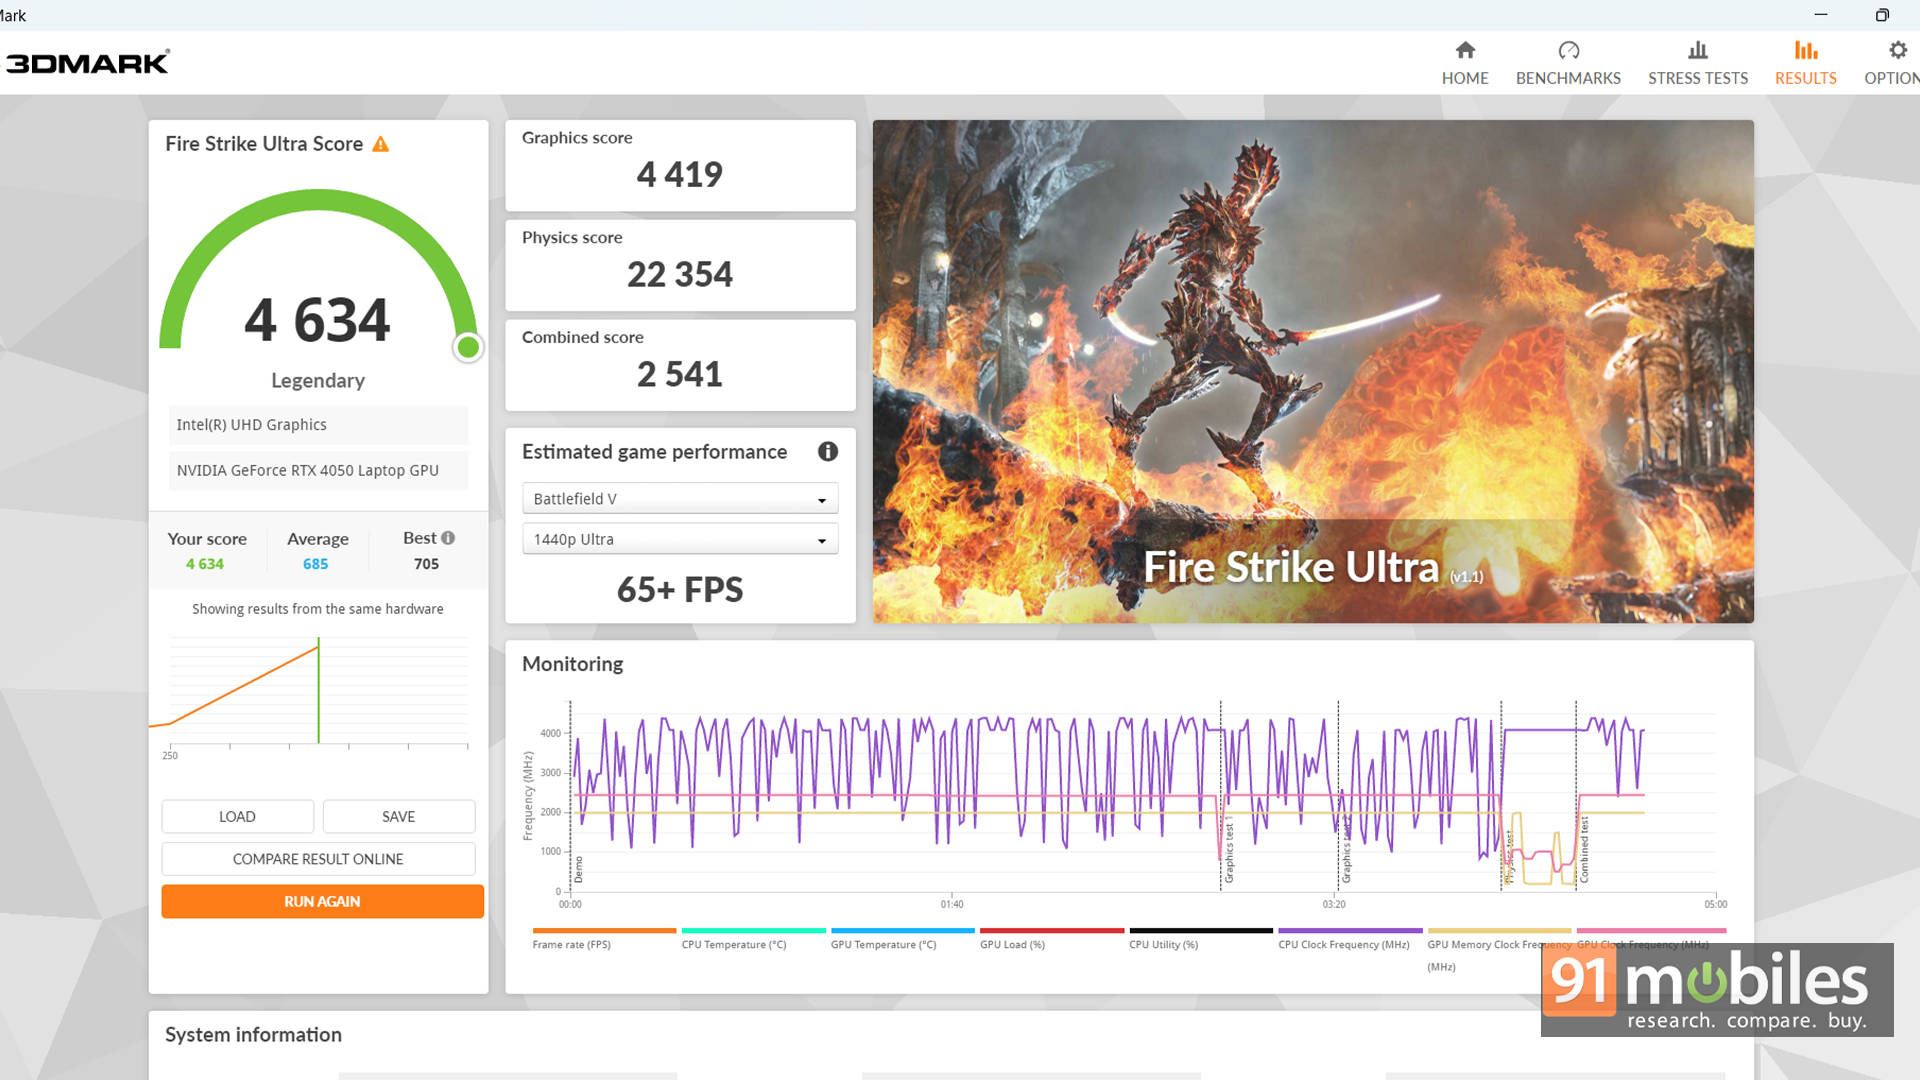Click the STRESS TESTS tab label

pos(1697,78)
